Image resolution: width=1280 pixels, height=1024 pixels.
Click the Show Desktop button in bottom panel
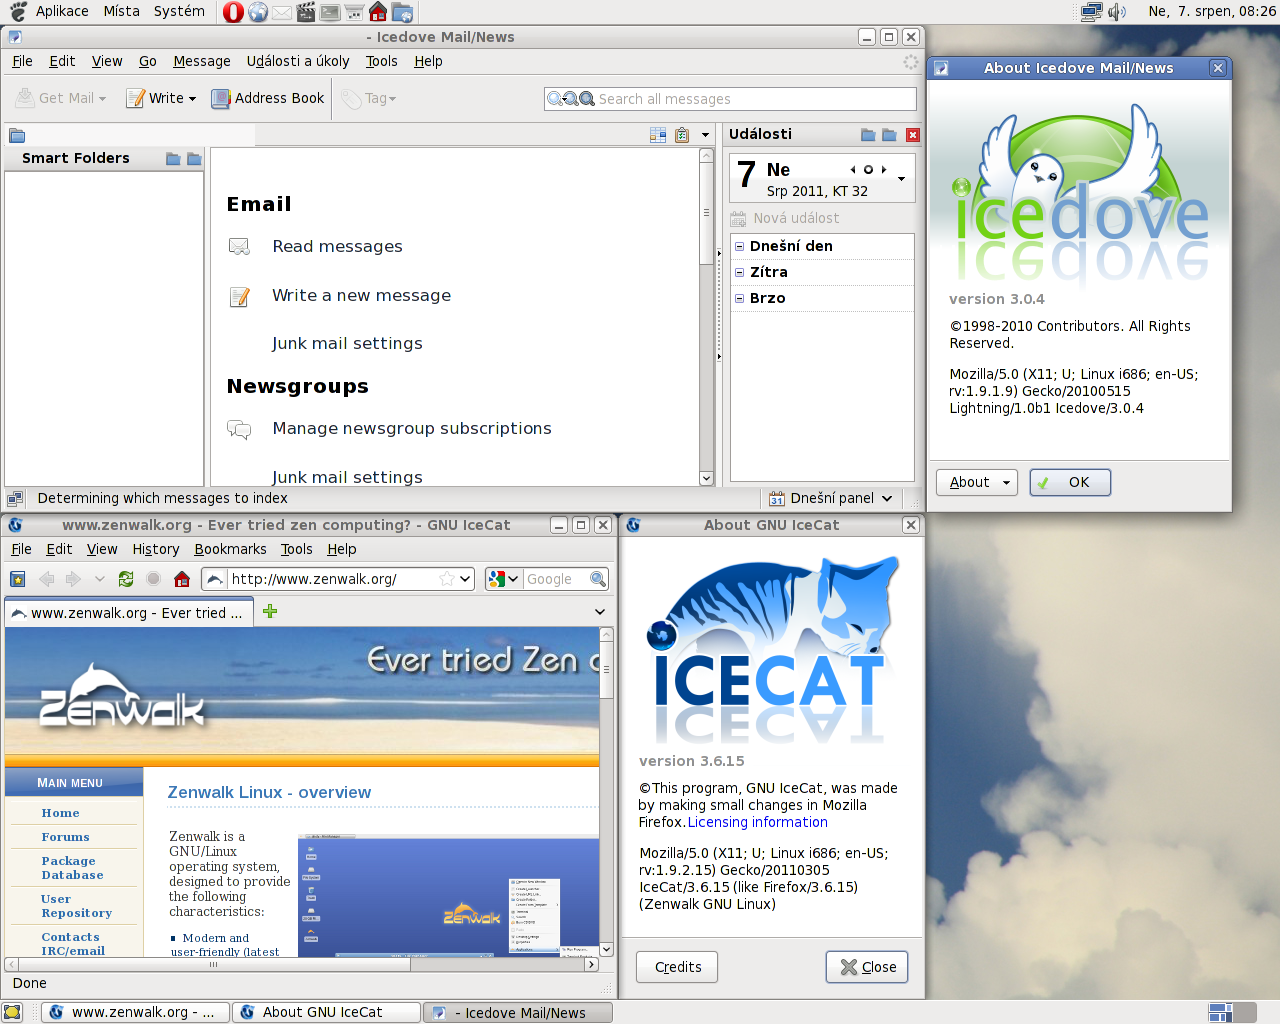pyautogui.click(x=12, y=1012)
